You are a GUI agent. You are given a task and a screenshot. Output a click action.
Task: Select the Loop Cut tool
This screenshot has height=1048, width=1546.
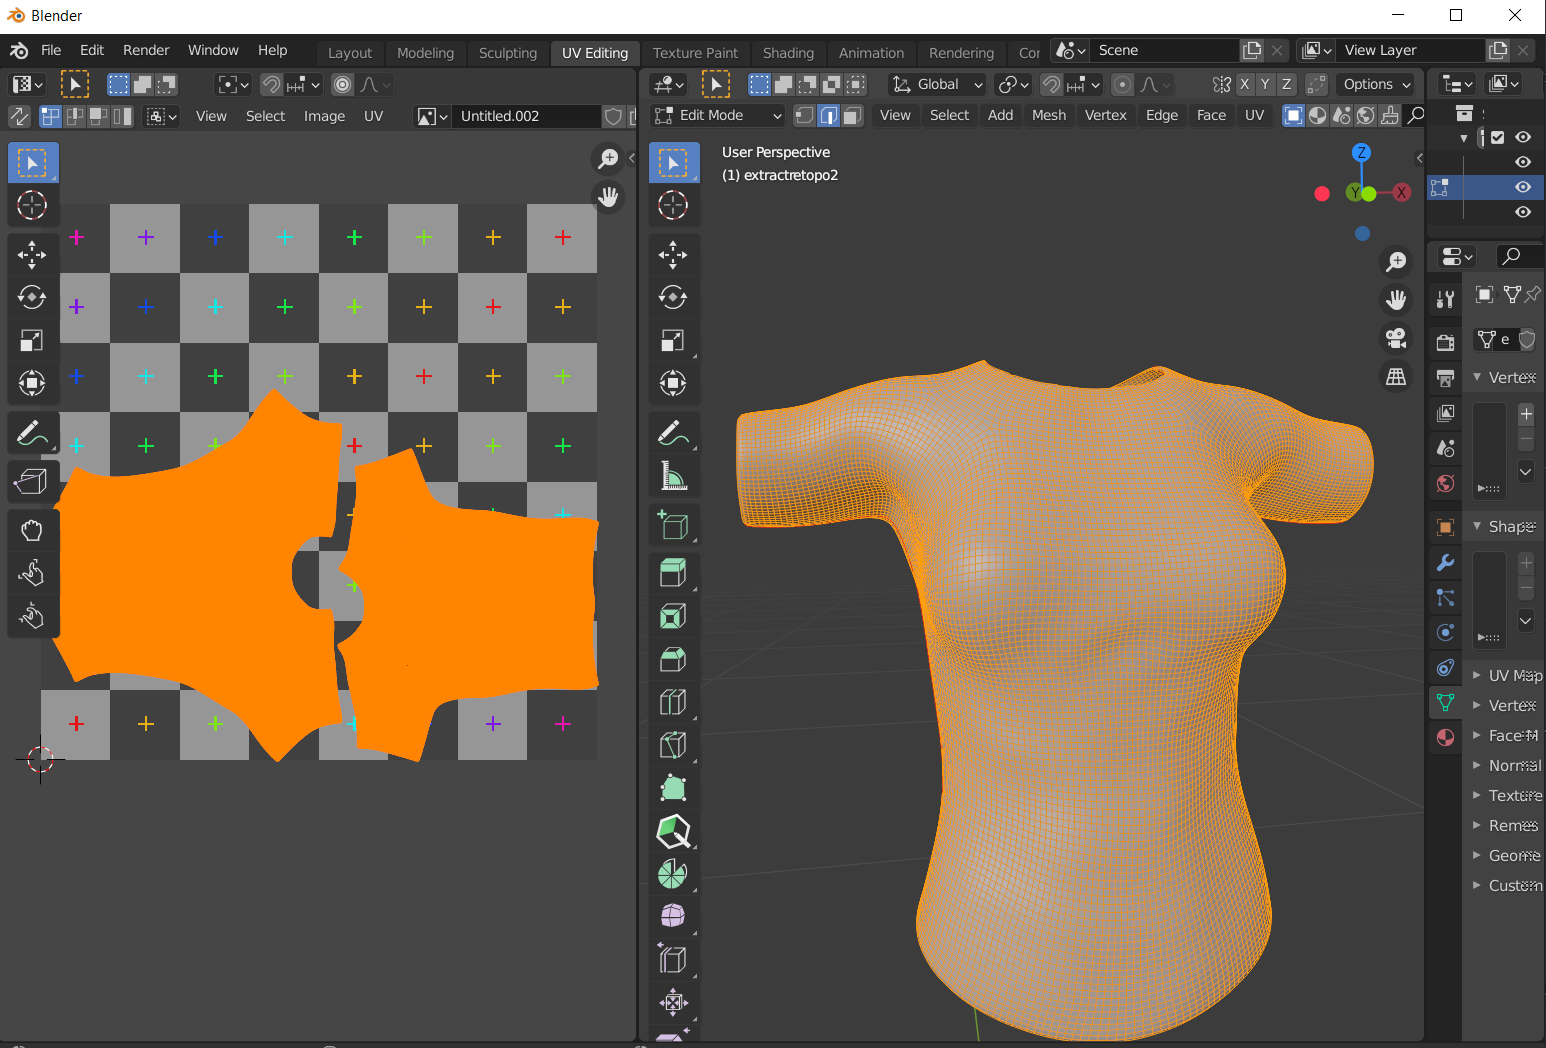pyautogui.click(x=673, y=702)
